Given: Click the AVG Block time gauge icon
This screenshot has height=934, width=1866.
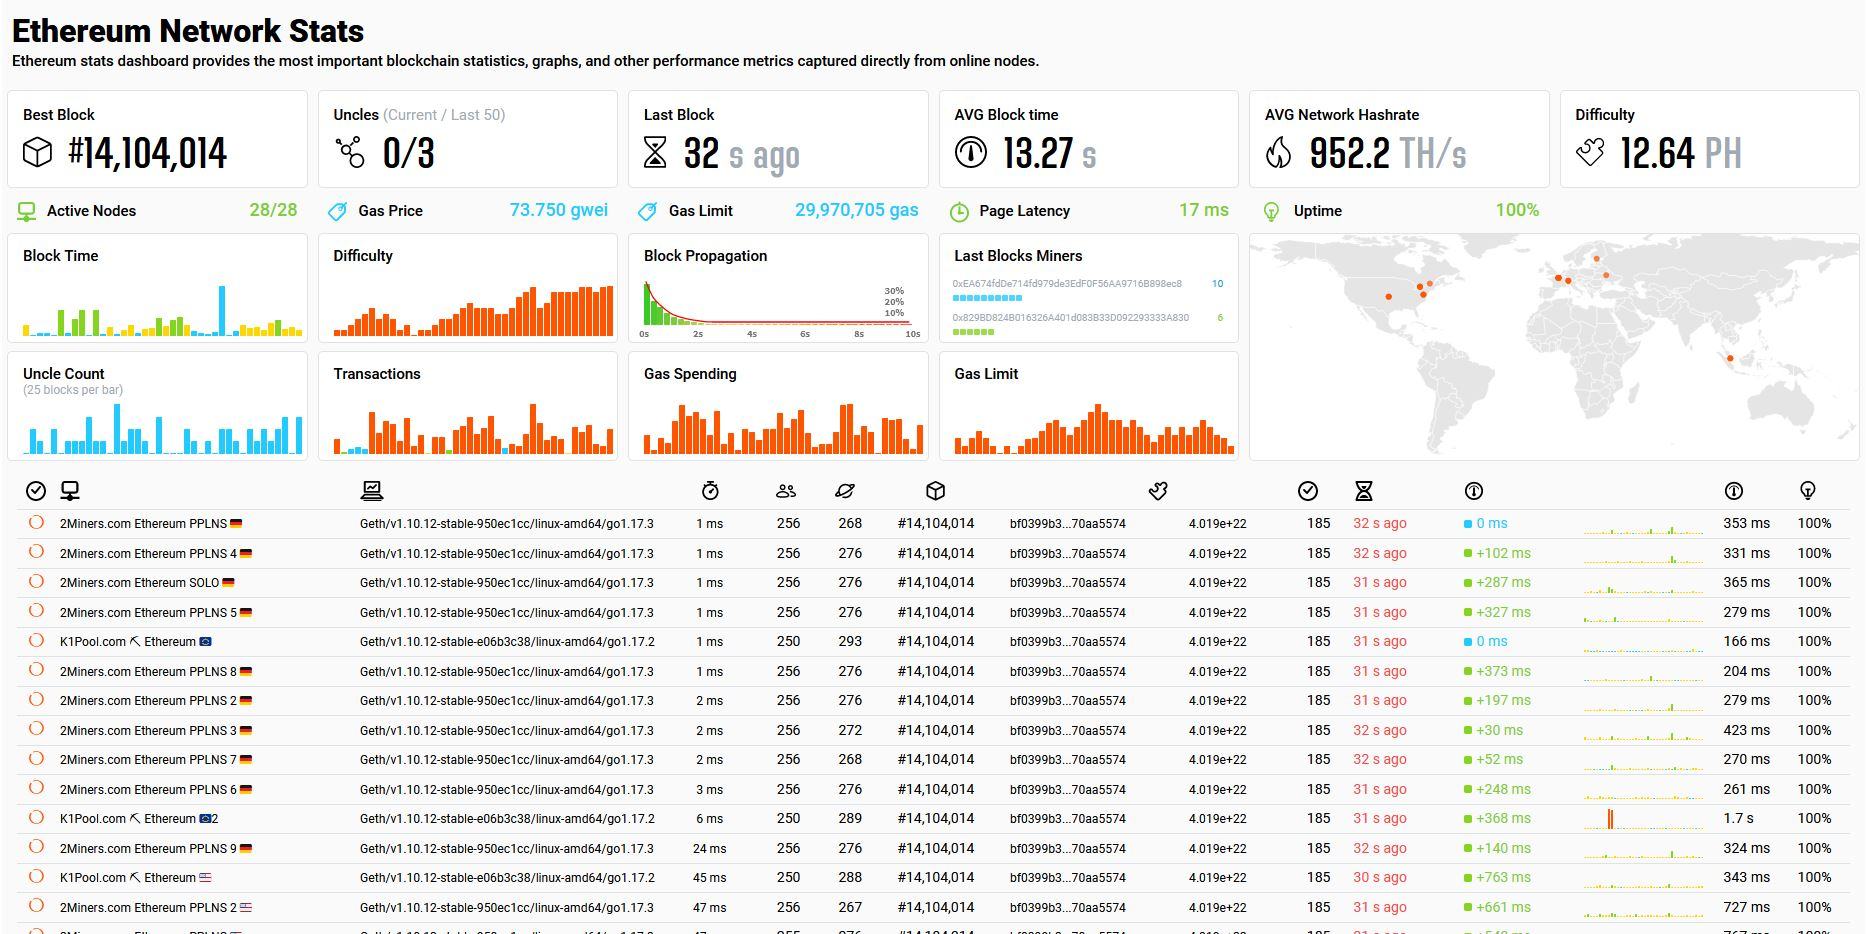Looking at the screenshot, I should 970,153.
